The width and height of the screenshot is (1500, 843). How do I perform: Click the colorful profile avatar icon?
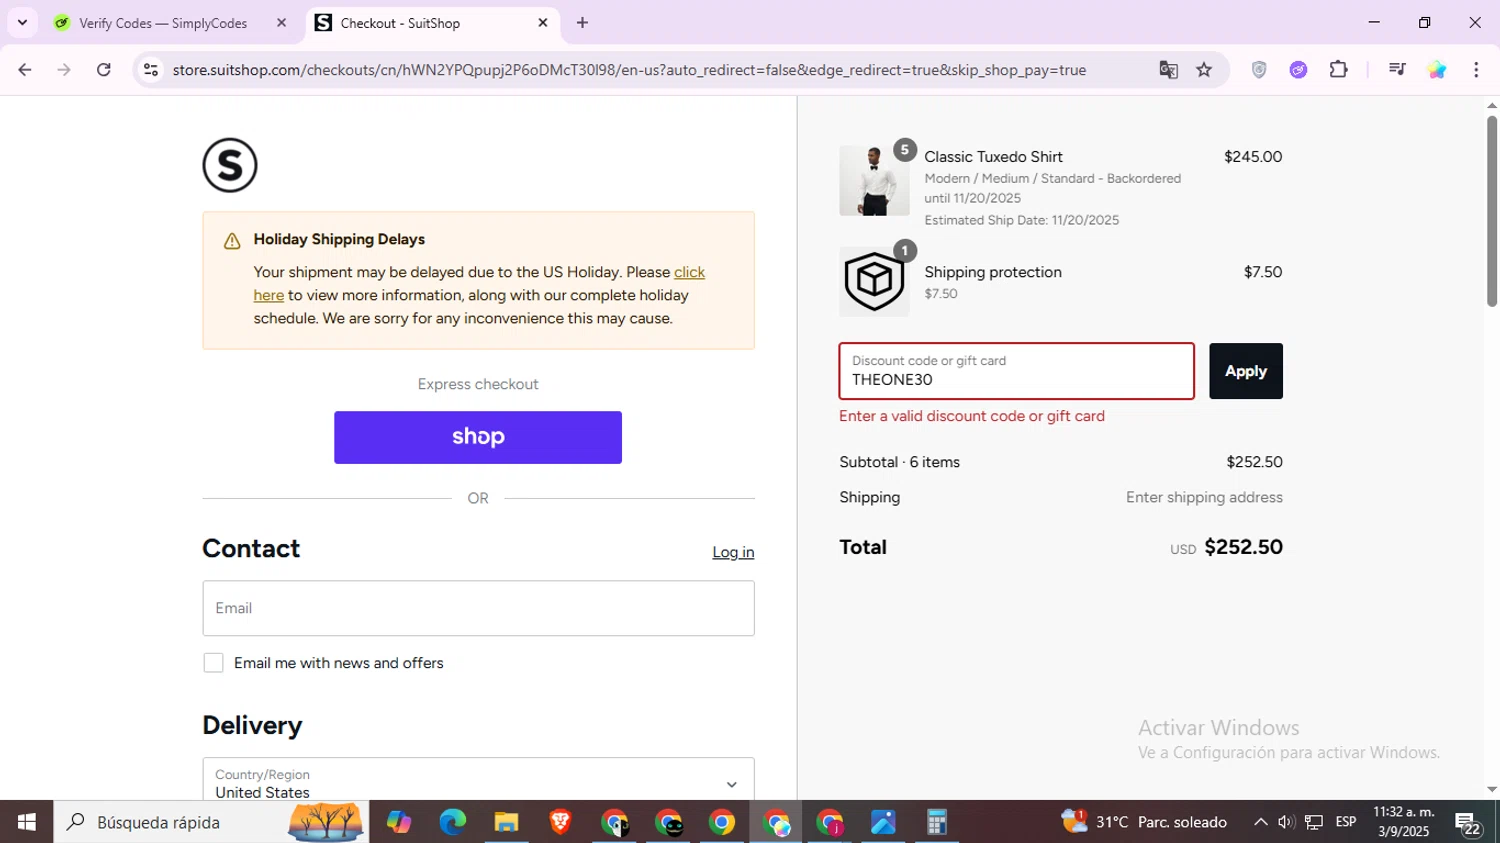pos(1437,70)
